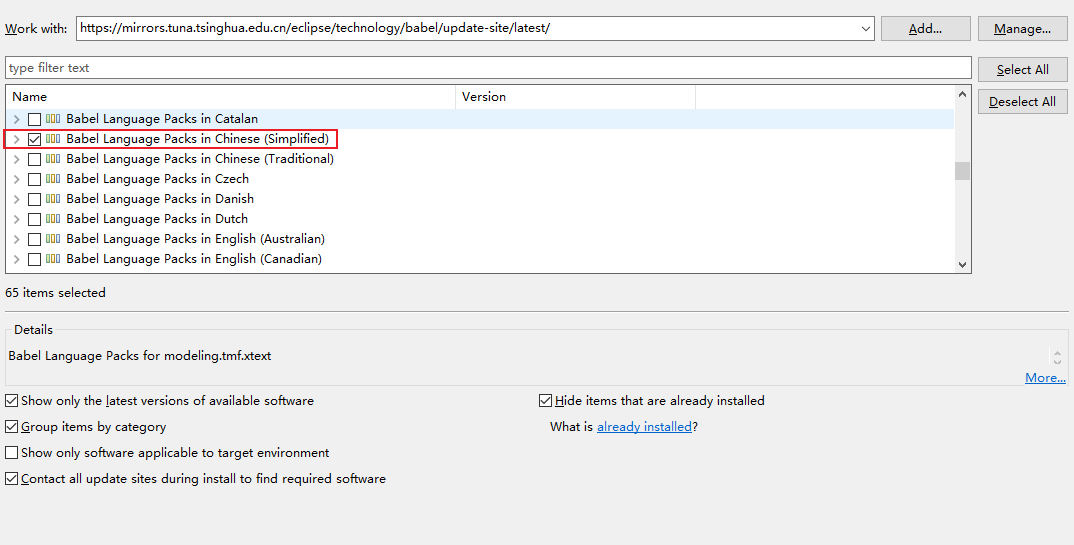Enable Show only software applicable to target environment
Image resolution: width=1074 pixels, height=545 pixels.
coord(12,453)
